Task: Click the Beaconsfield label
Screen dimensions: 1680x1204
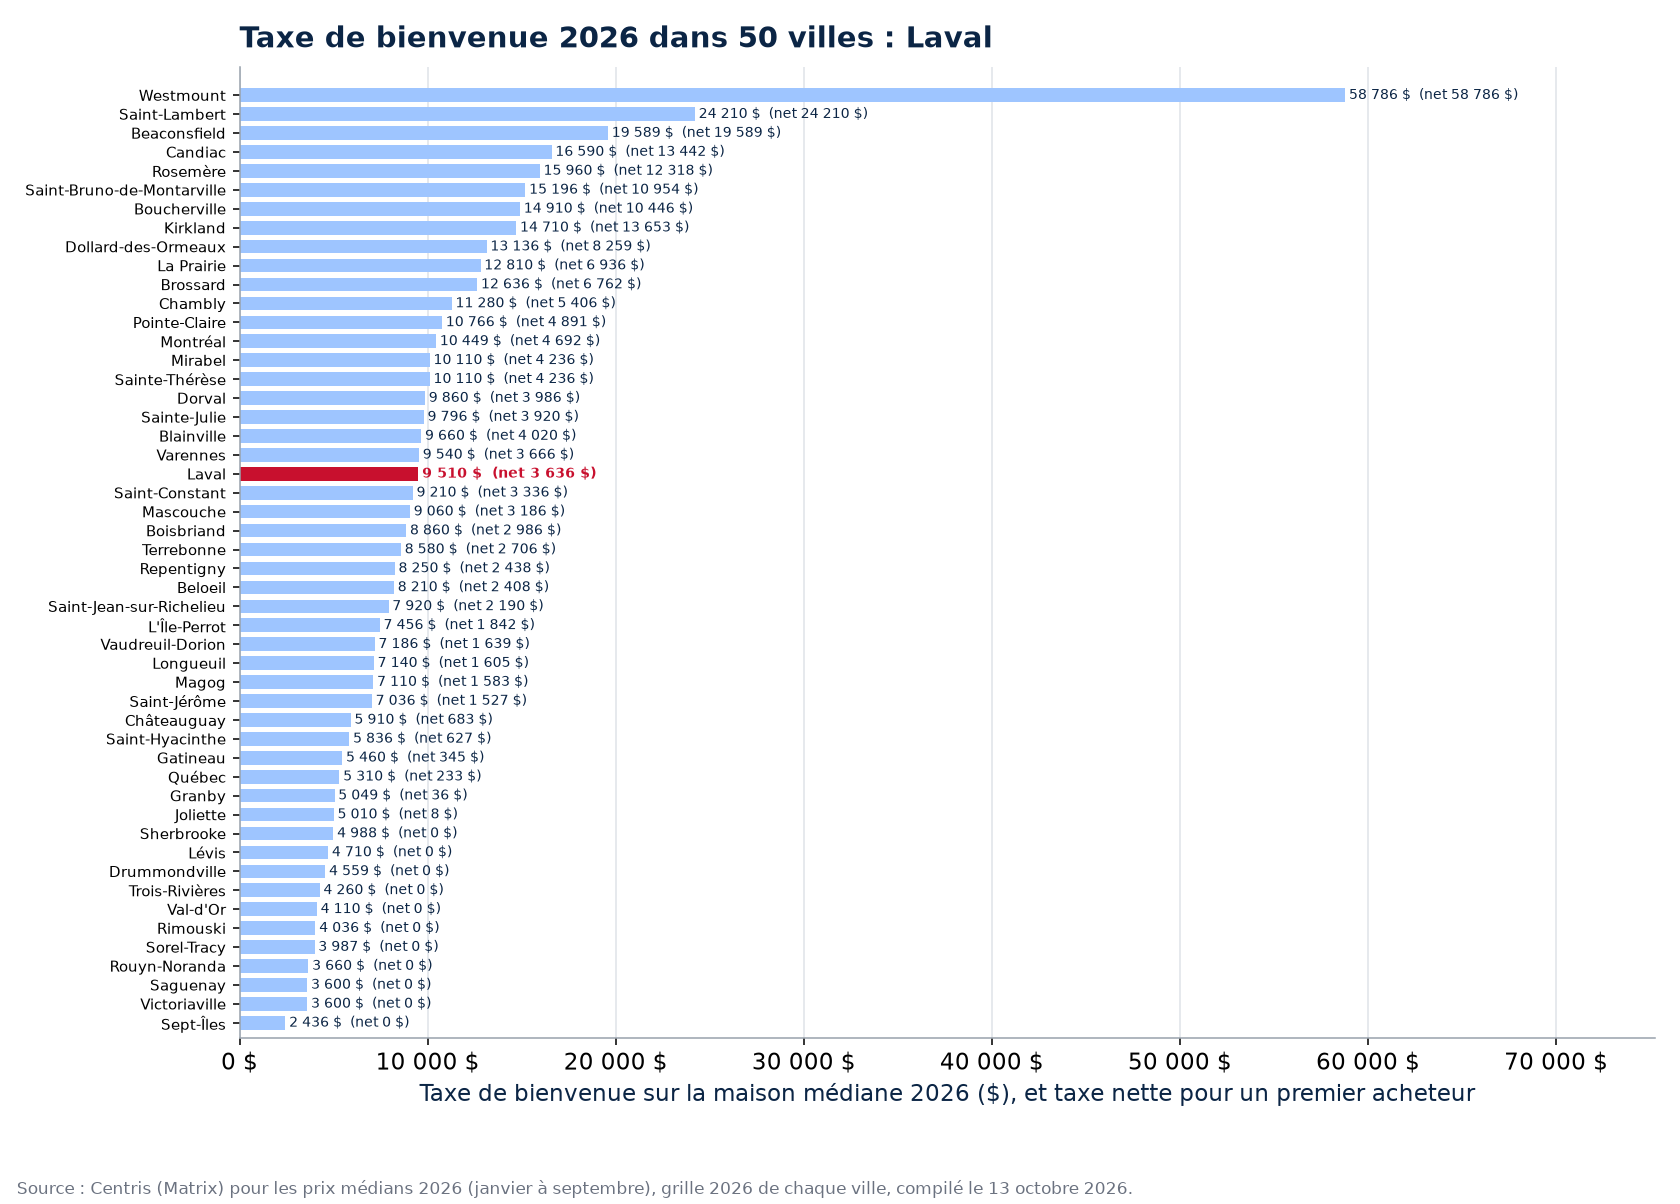Action: (x=179, y=134)
